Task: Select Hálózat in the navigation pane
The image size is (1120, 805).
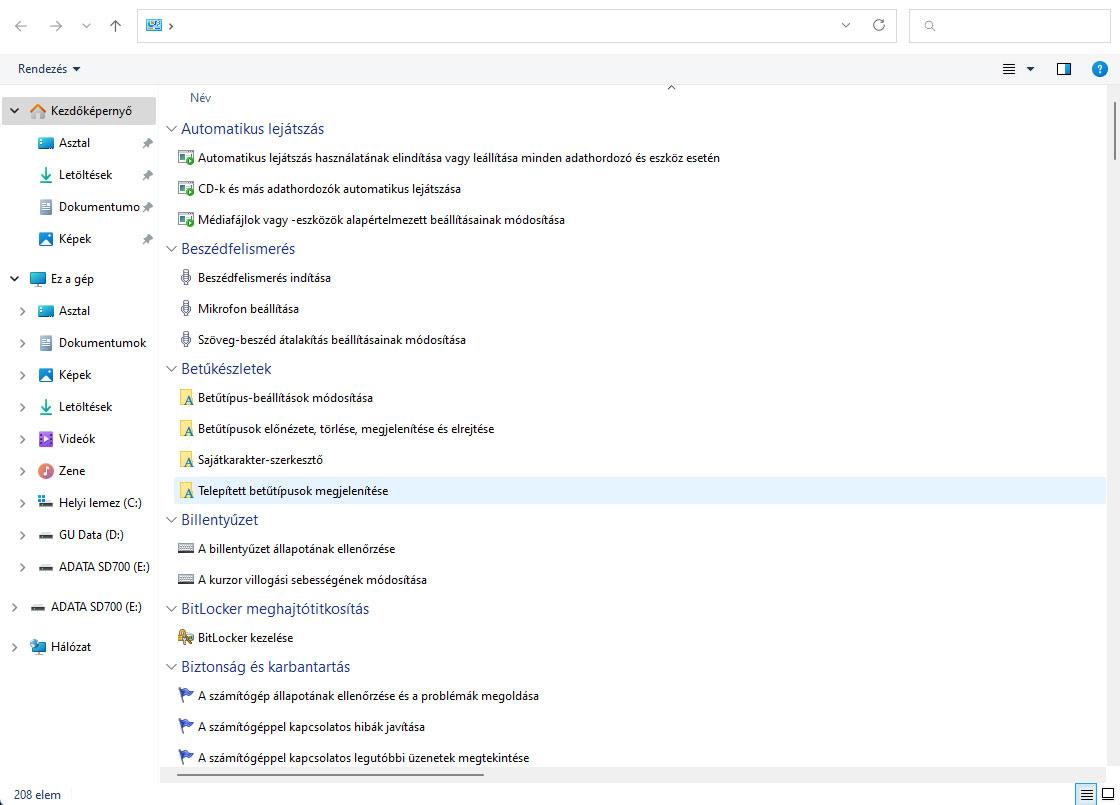Action: click(71, 647)
